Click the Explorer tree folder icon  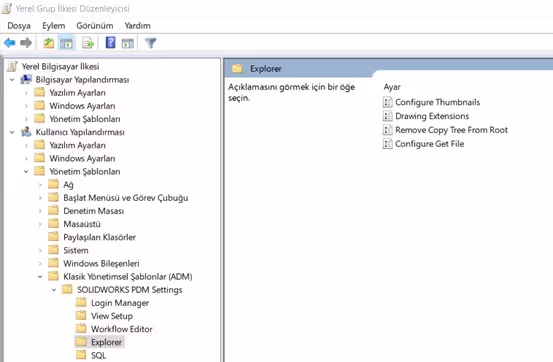click(81, 342)
